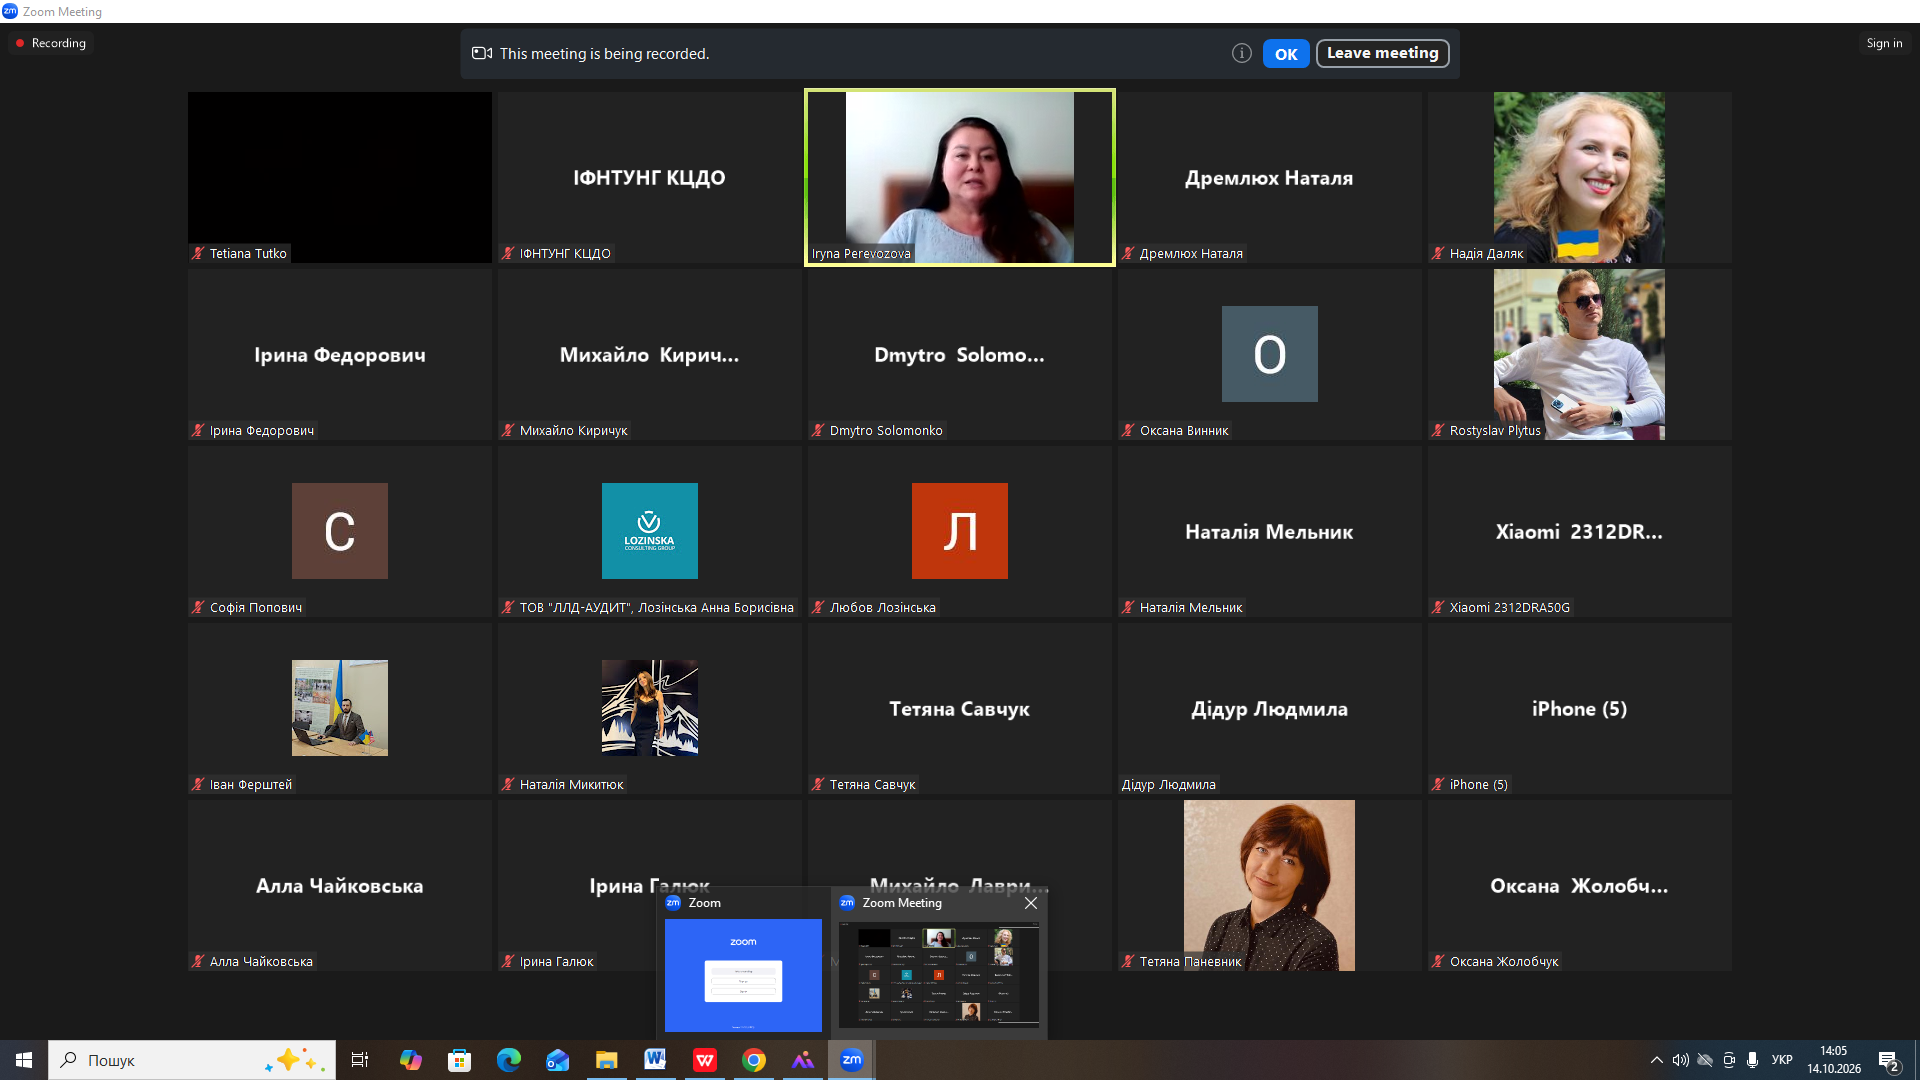Select ІванФерштей's profile picture

[340, 708]
